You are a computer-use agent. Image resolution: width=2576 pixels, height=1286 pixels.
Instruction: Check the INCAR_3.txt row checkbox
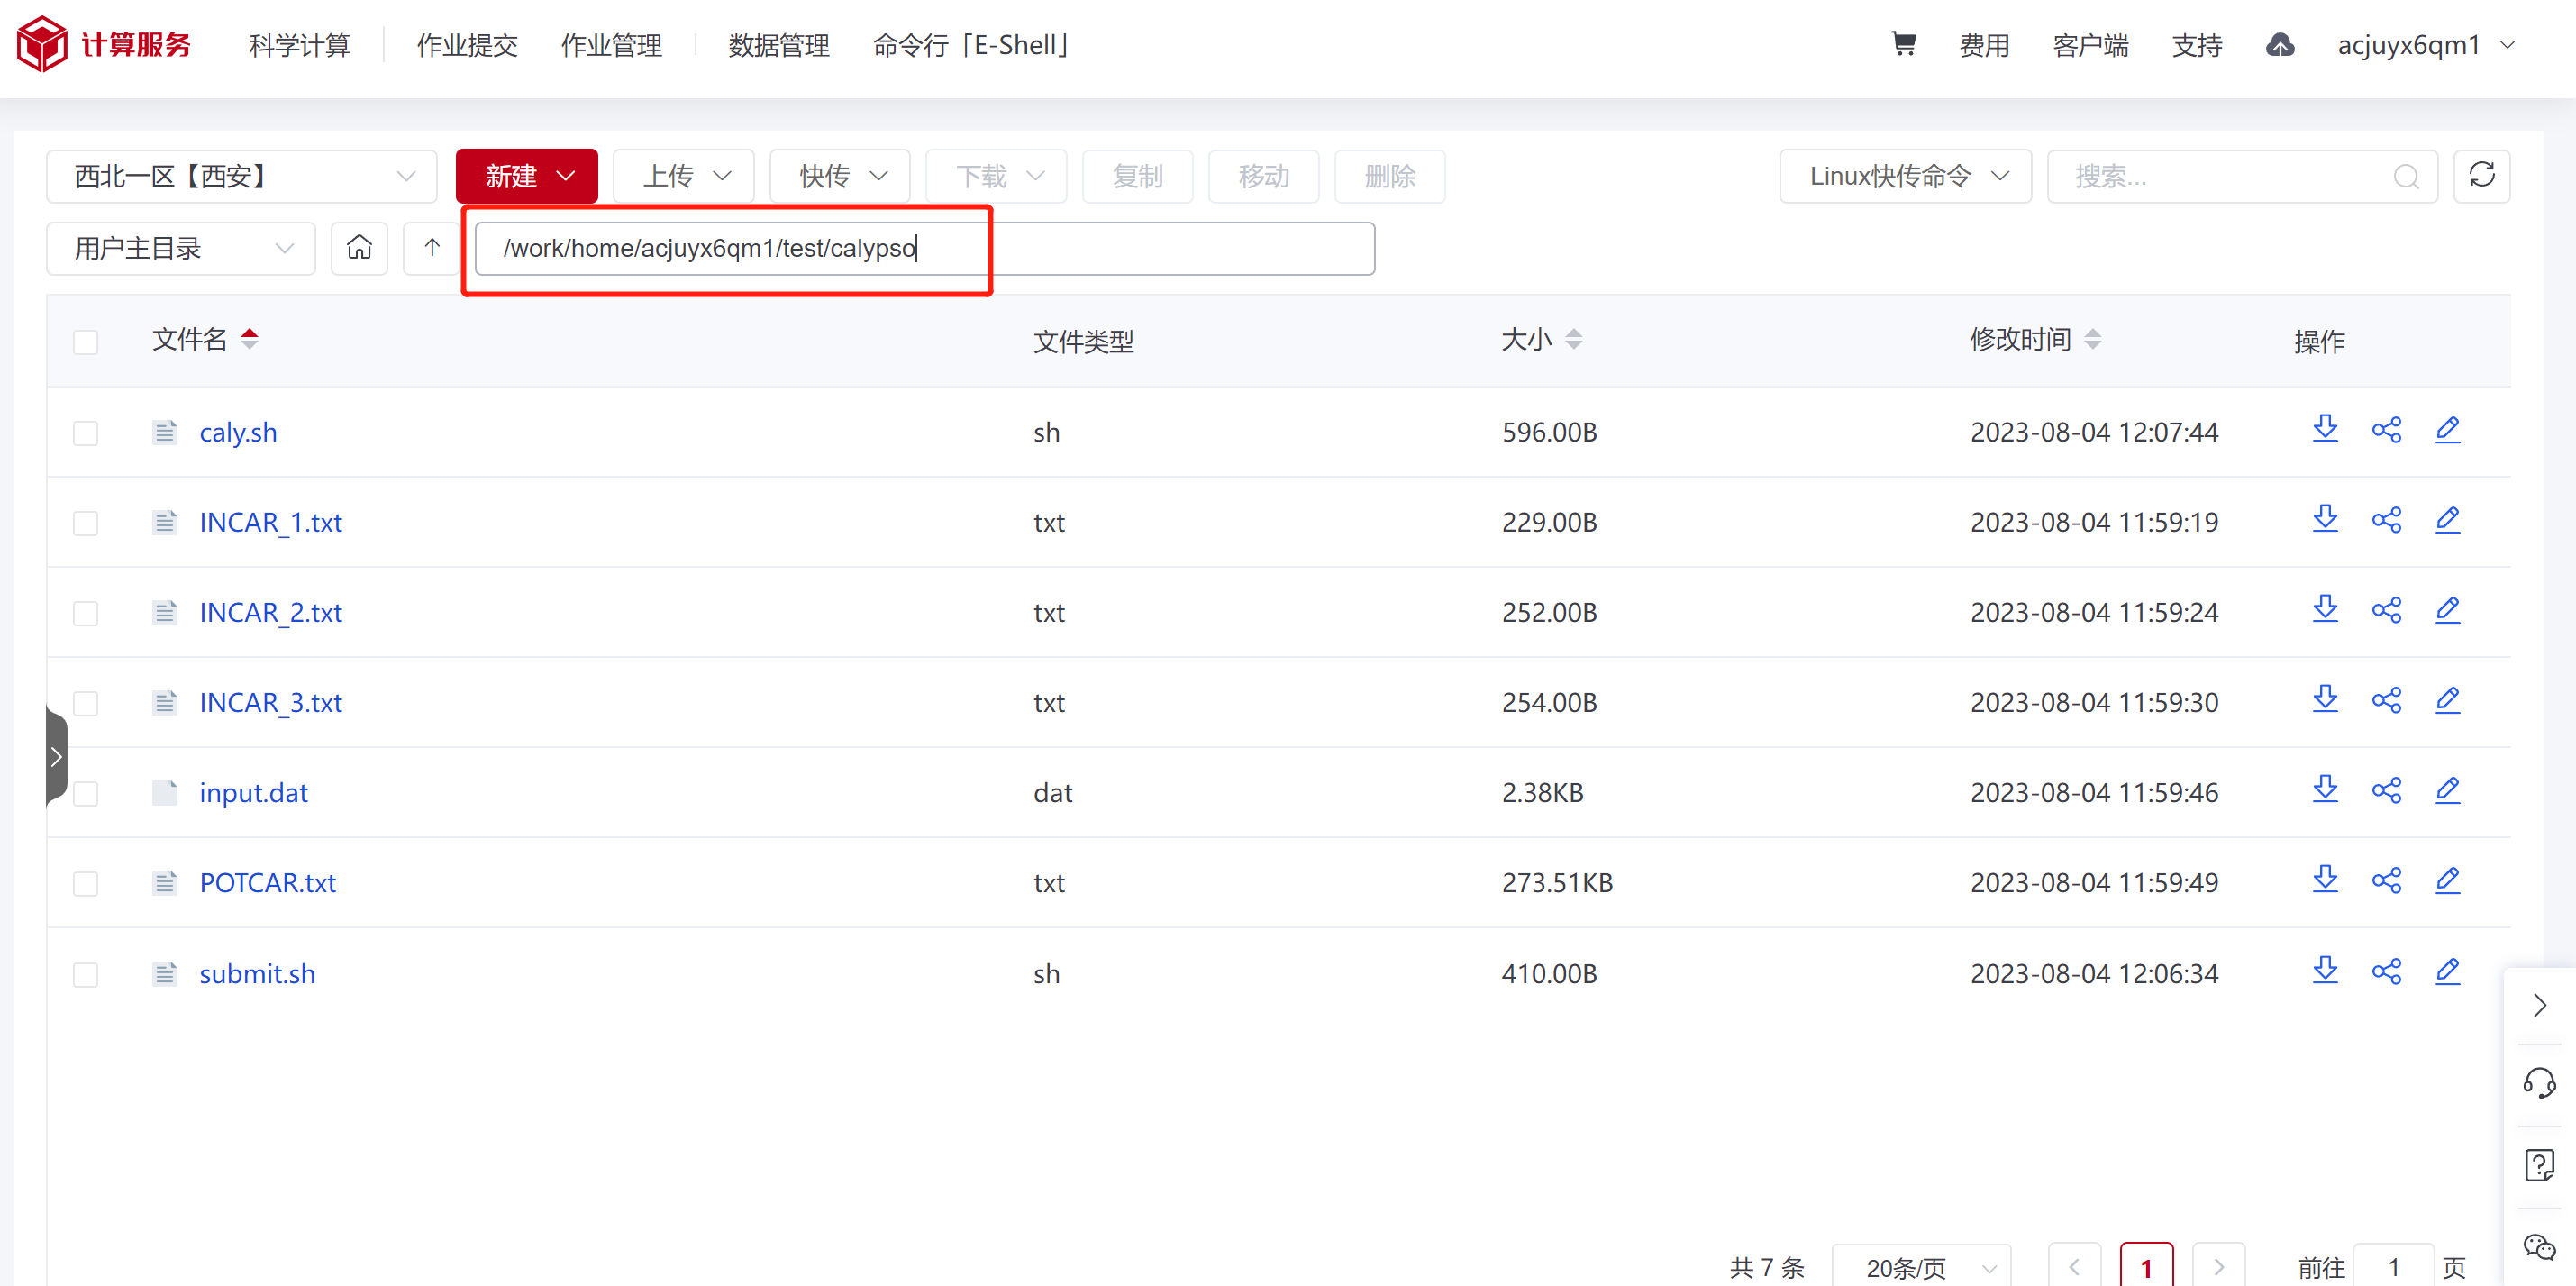tap(85, 703)
